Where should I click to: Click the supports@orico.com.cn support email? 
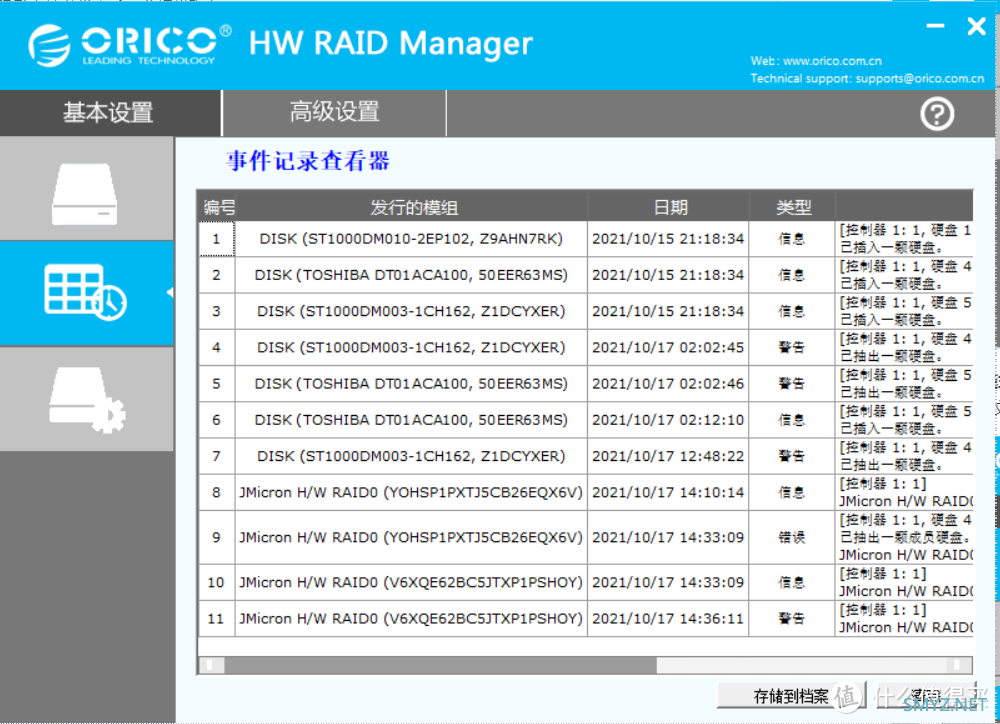[x=920, y=78]
